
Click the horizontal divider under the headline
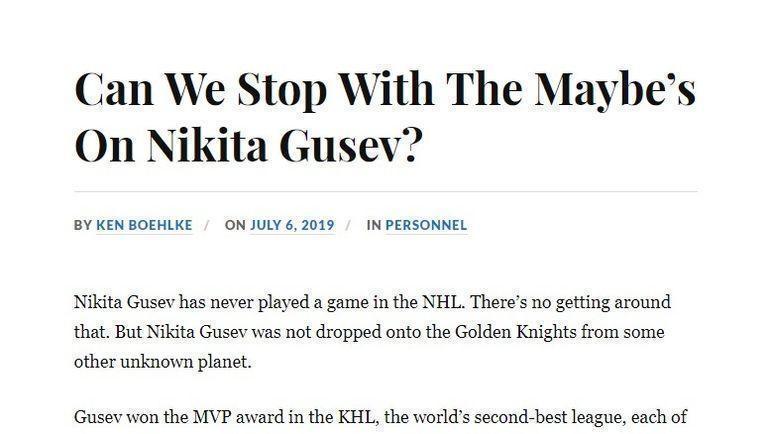[x=385, y=191]
